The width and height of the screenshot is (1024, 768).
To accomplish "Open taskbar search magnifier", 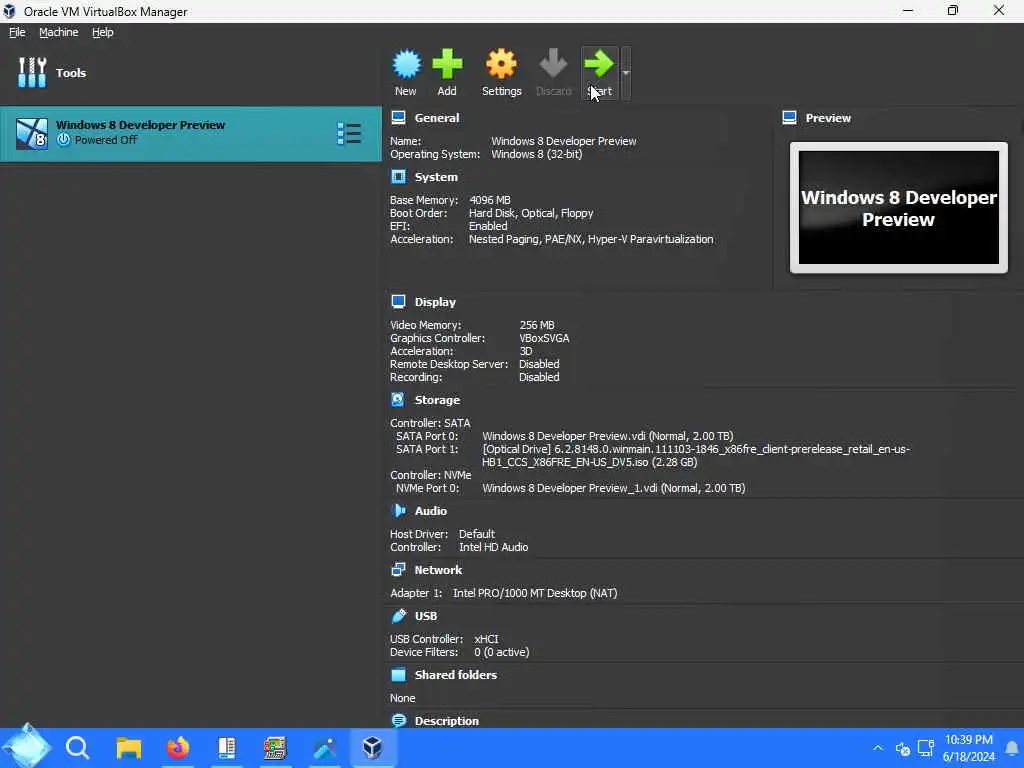I will coord(77,747).
